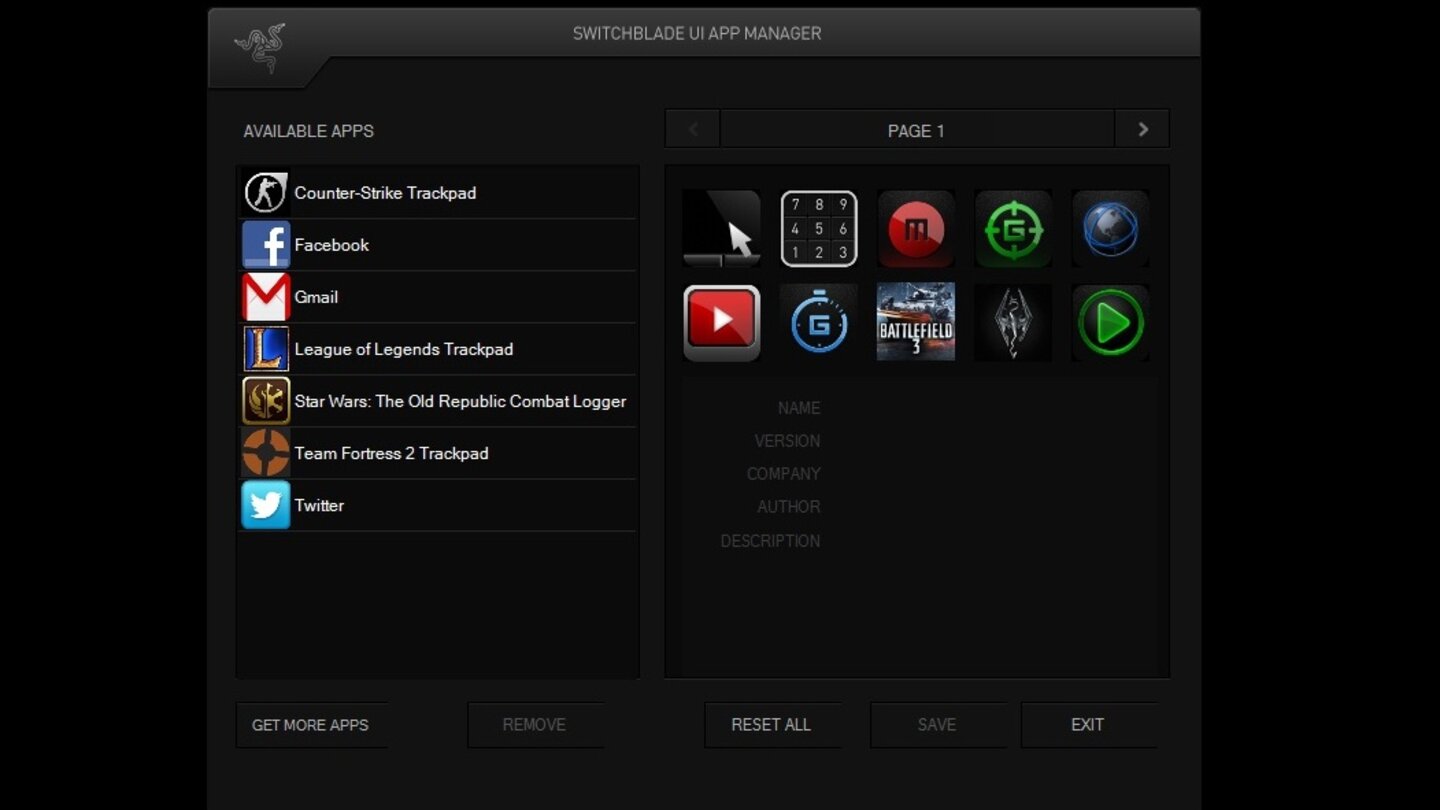Click the Twitter bird icon

coord(266,505)
